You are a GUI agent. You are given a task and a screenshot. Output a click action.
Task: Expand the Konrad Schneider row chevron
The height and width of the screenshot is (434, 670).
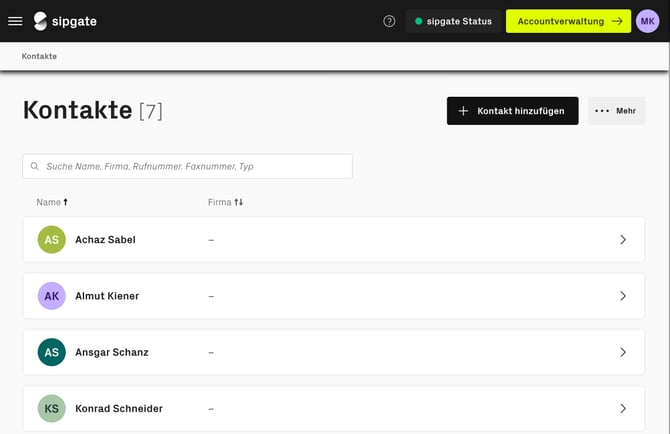pos(623,408)
